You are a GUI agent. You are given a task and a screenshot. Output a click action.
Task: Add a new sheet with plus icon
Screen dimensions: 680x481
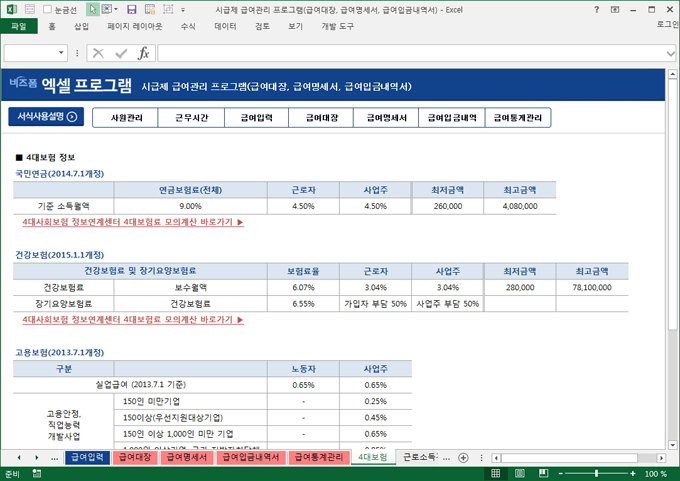(x=463, y=458)
